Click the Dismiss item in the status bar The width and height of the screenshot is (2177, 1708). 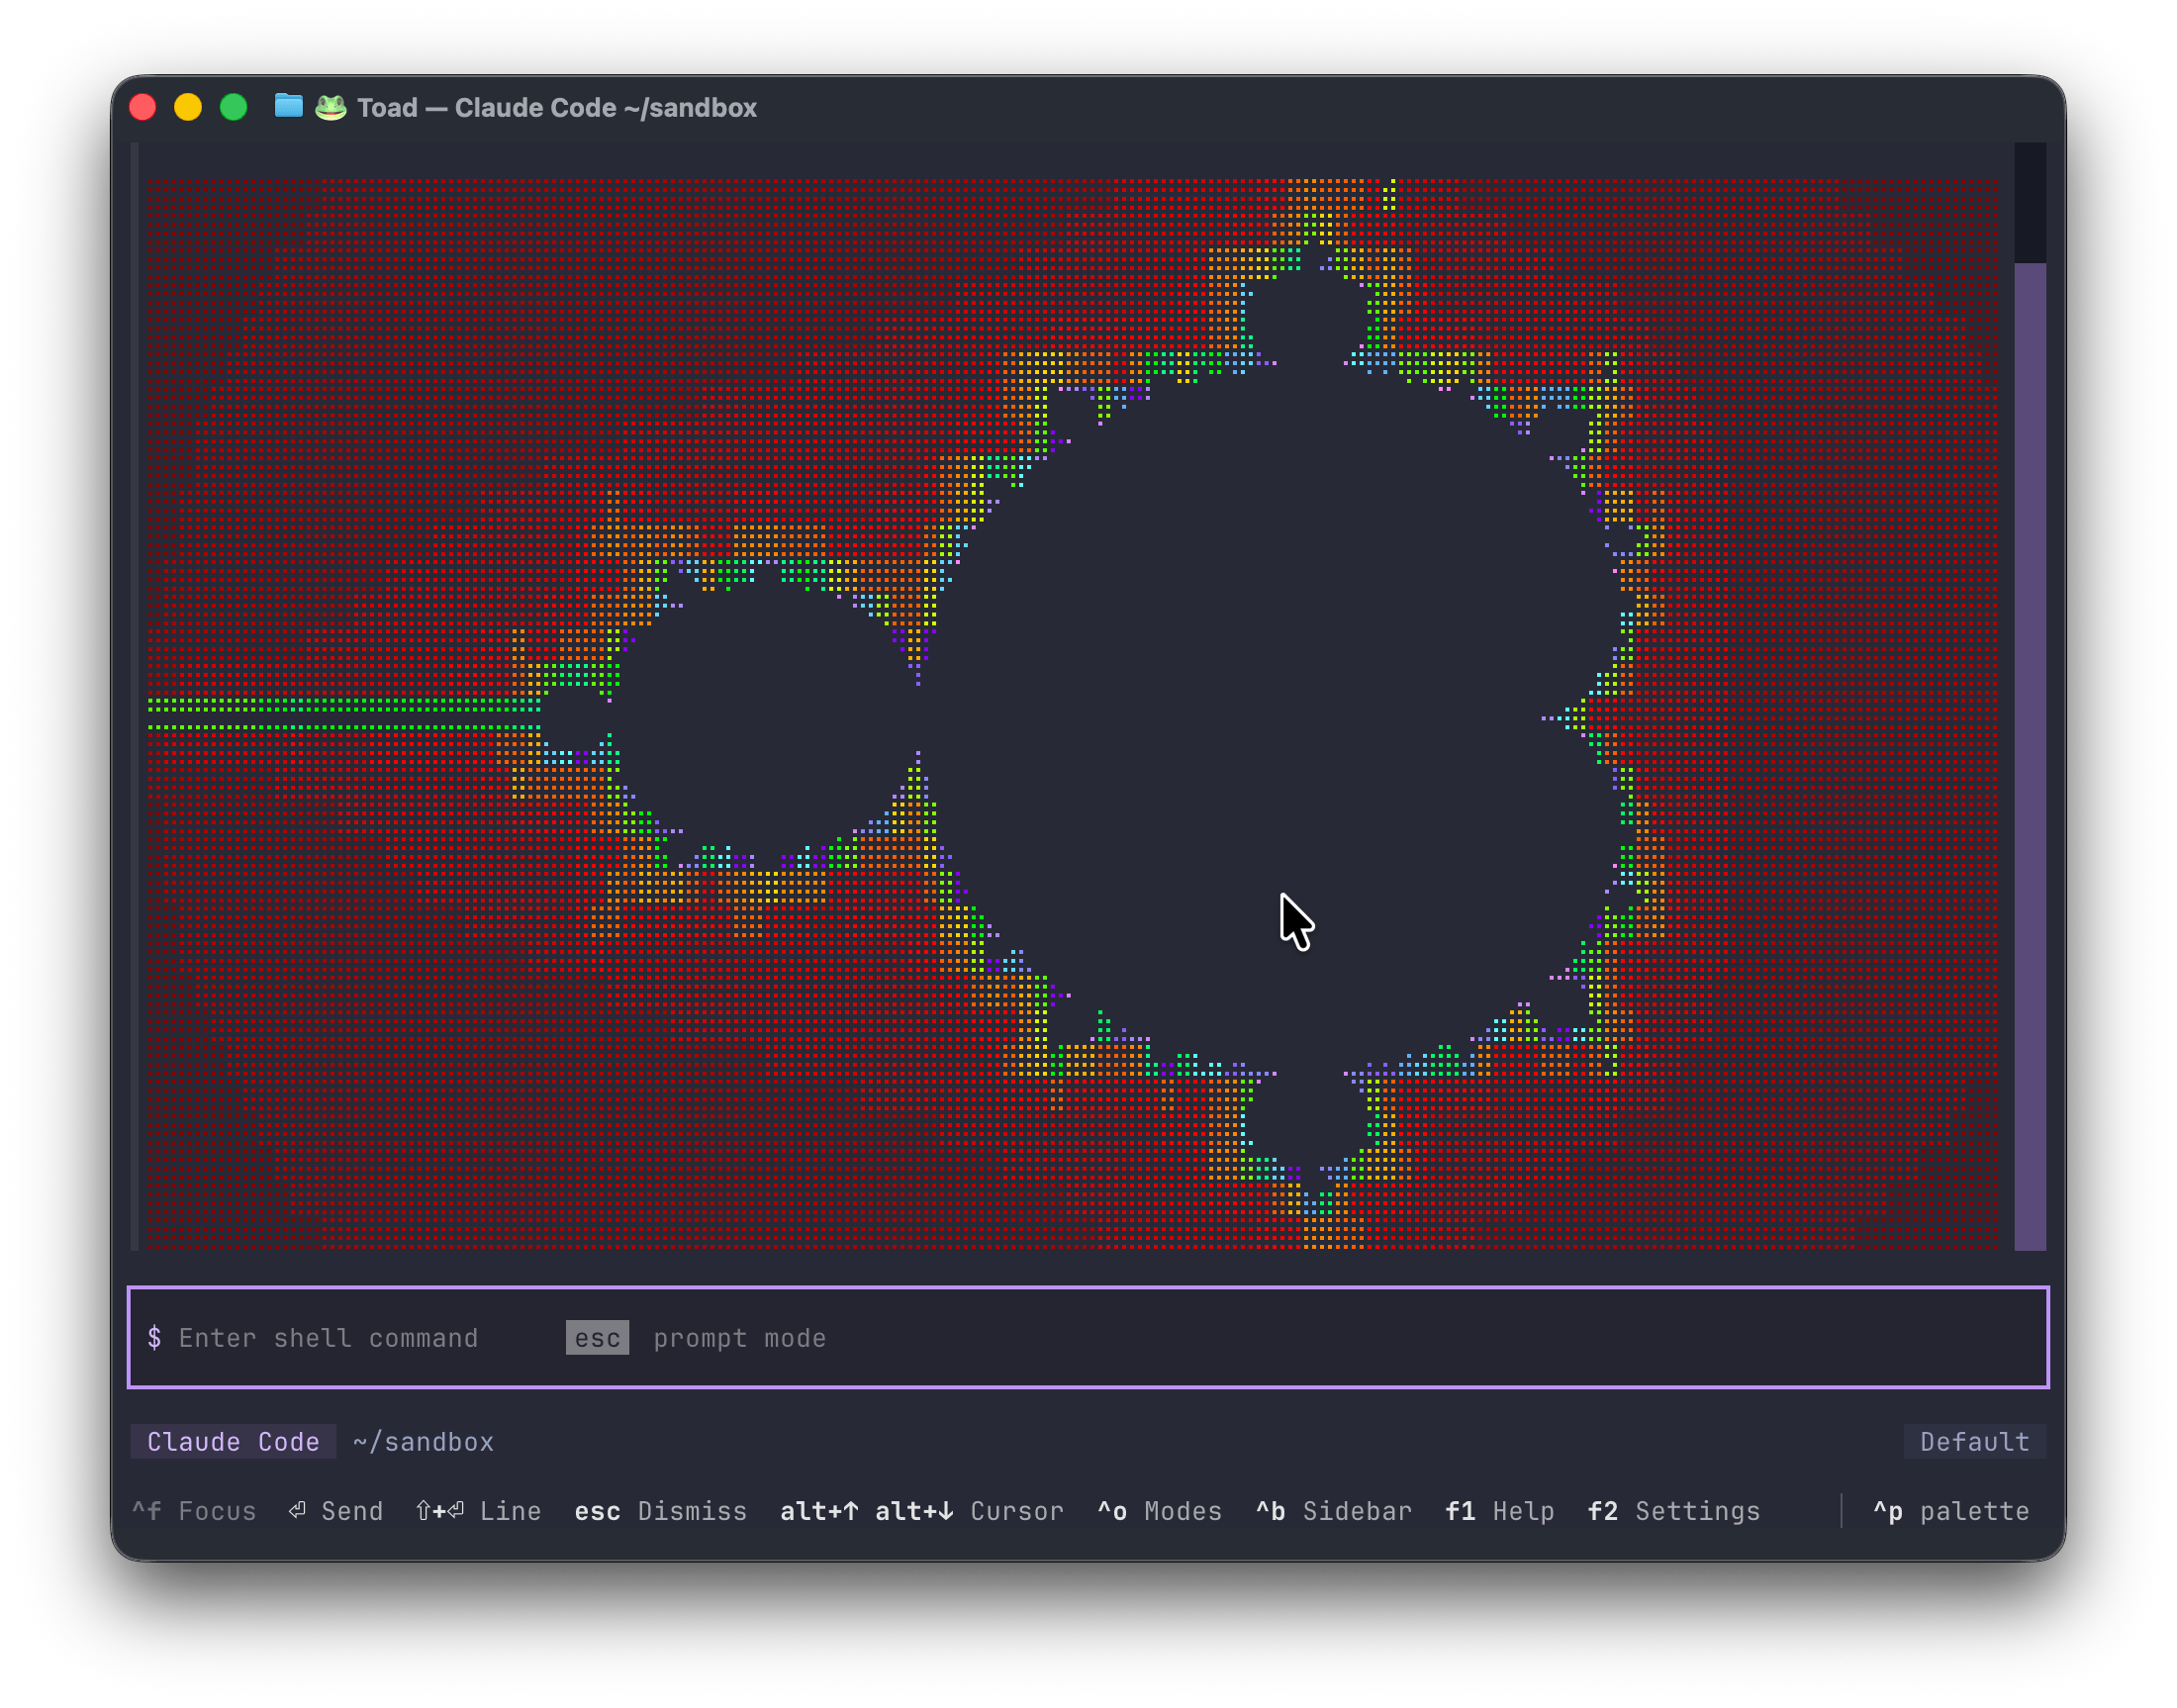(x=661, y=1512)
